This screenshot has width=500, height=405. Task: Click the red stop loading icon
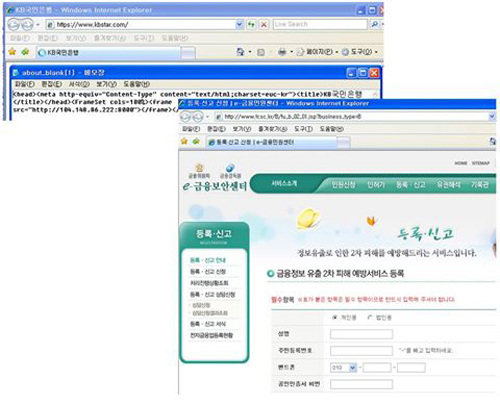(264, 24)
